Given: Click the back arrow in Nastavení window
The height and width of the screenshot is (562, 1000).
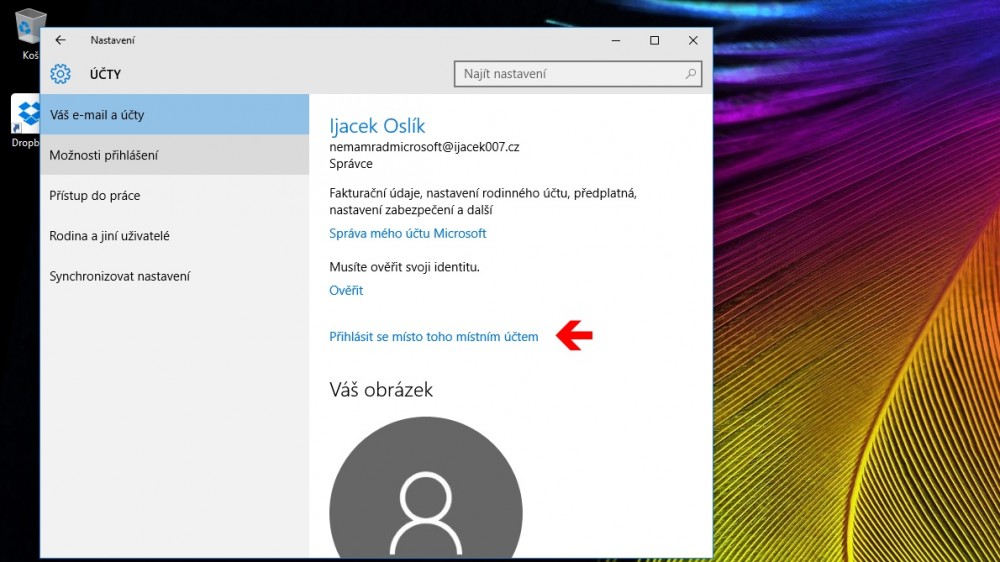Looking at the screenshot, I should point(60,40).
